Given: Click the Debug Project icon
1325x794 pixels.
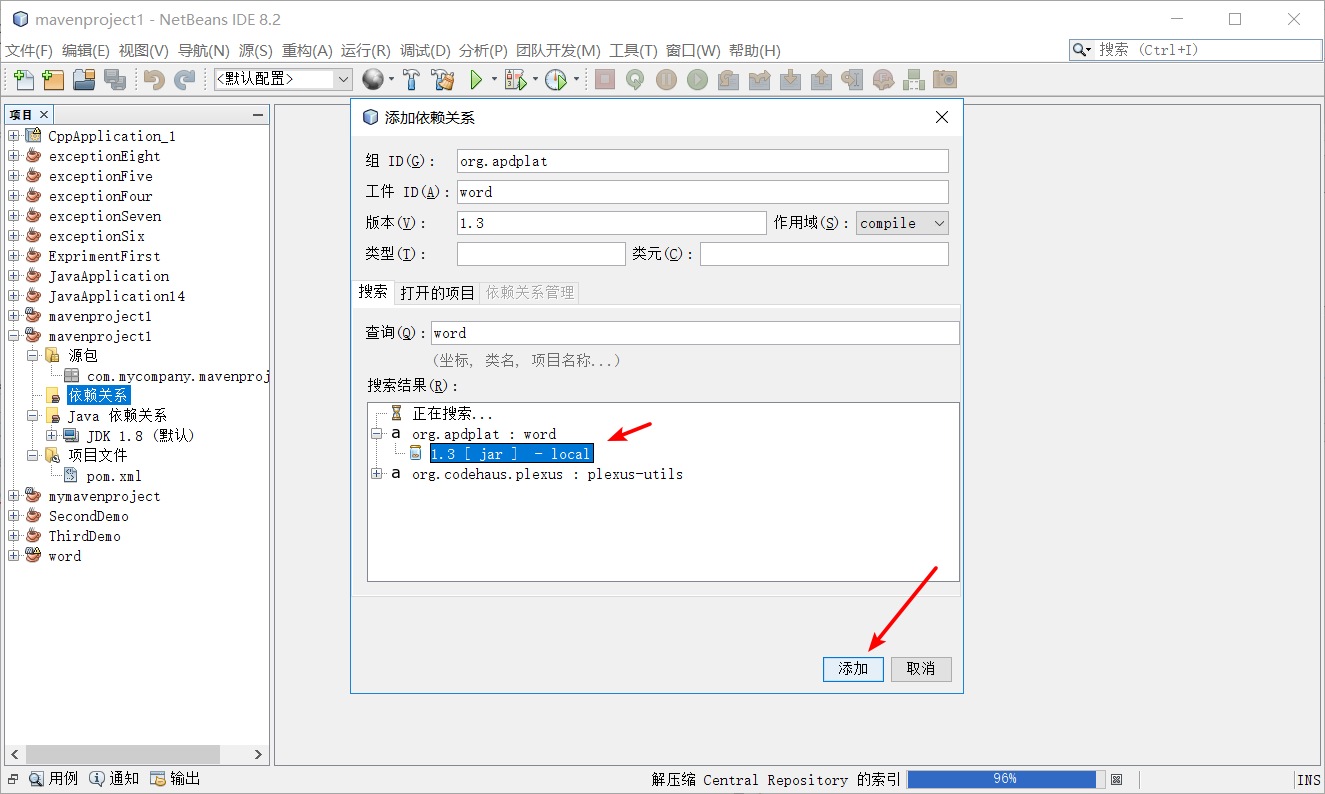Looking at the screenshot, I should tap(515, 79).
